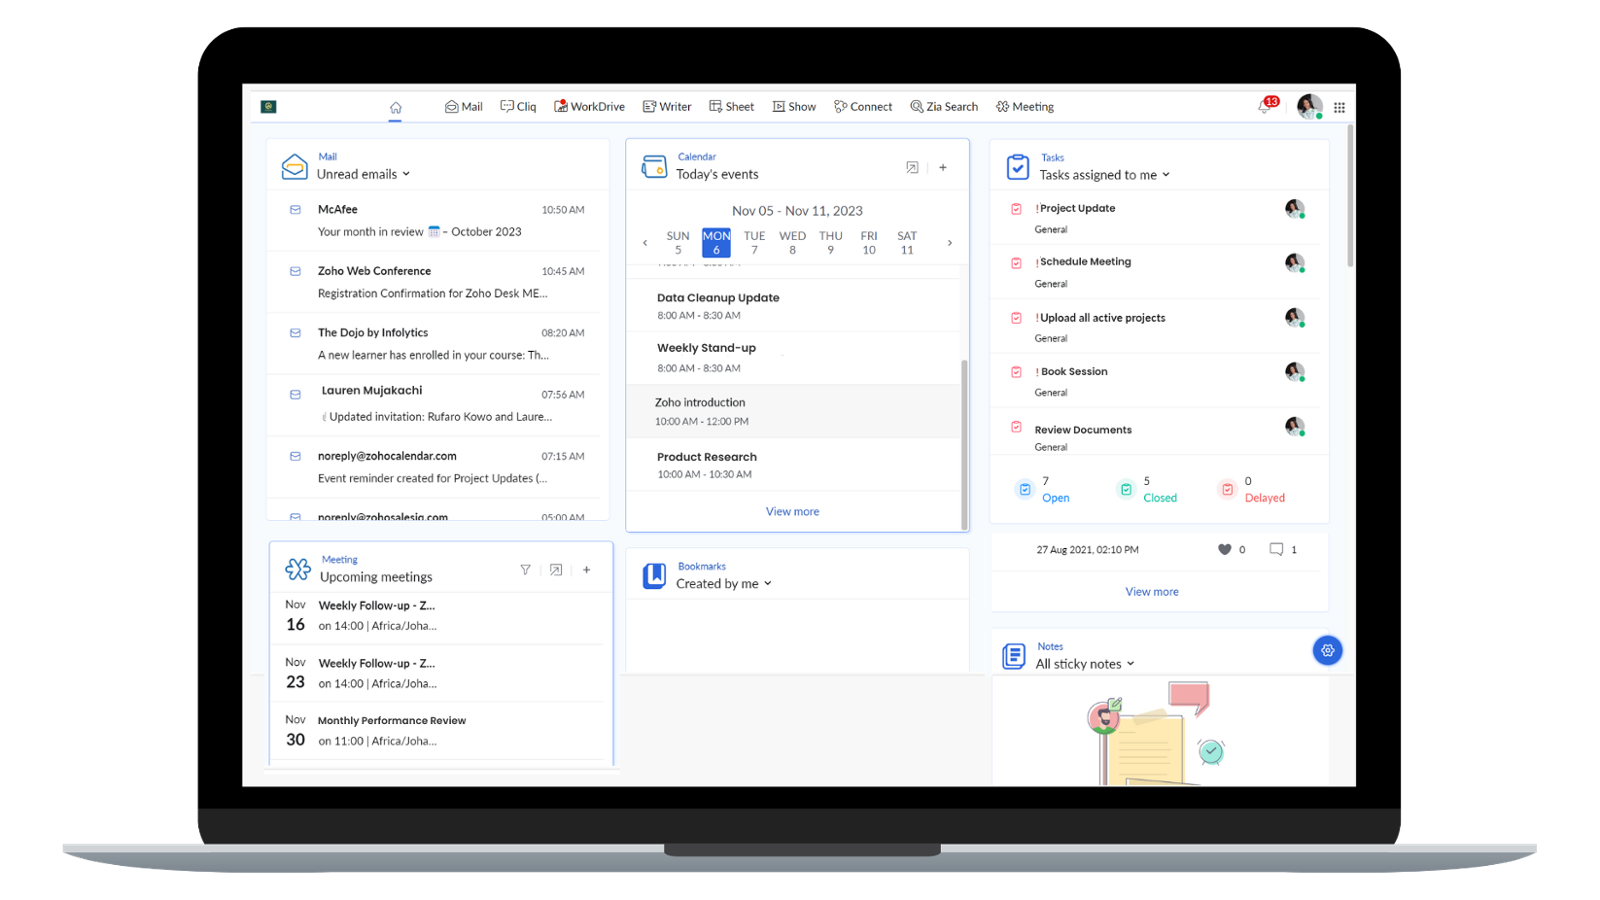This screenshot has height=900, width=1600.
Task: Open the Zoho Web Conference email
Action: 438,282
